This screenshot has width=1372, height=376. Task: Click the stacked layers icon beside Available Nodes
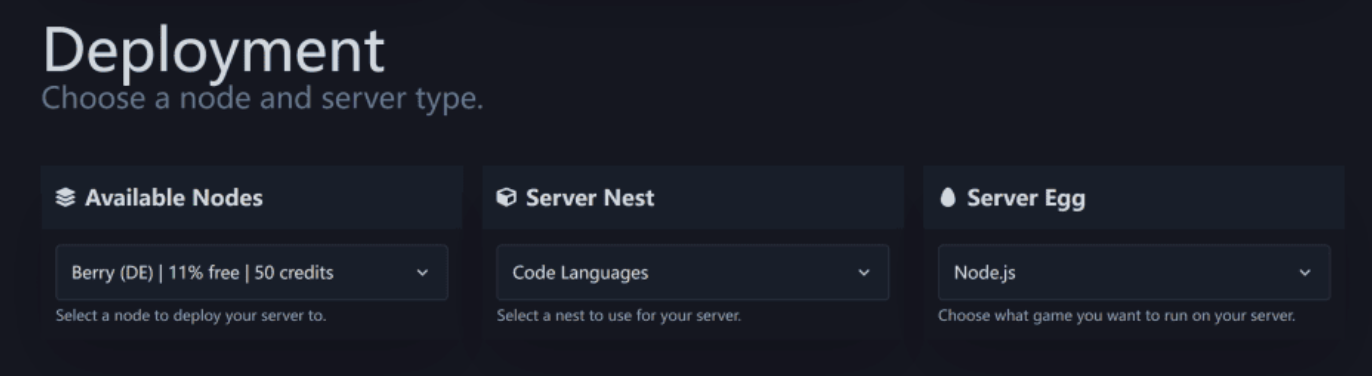pos(65,198)
